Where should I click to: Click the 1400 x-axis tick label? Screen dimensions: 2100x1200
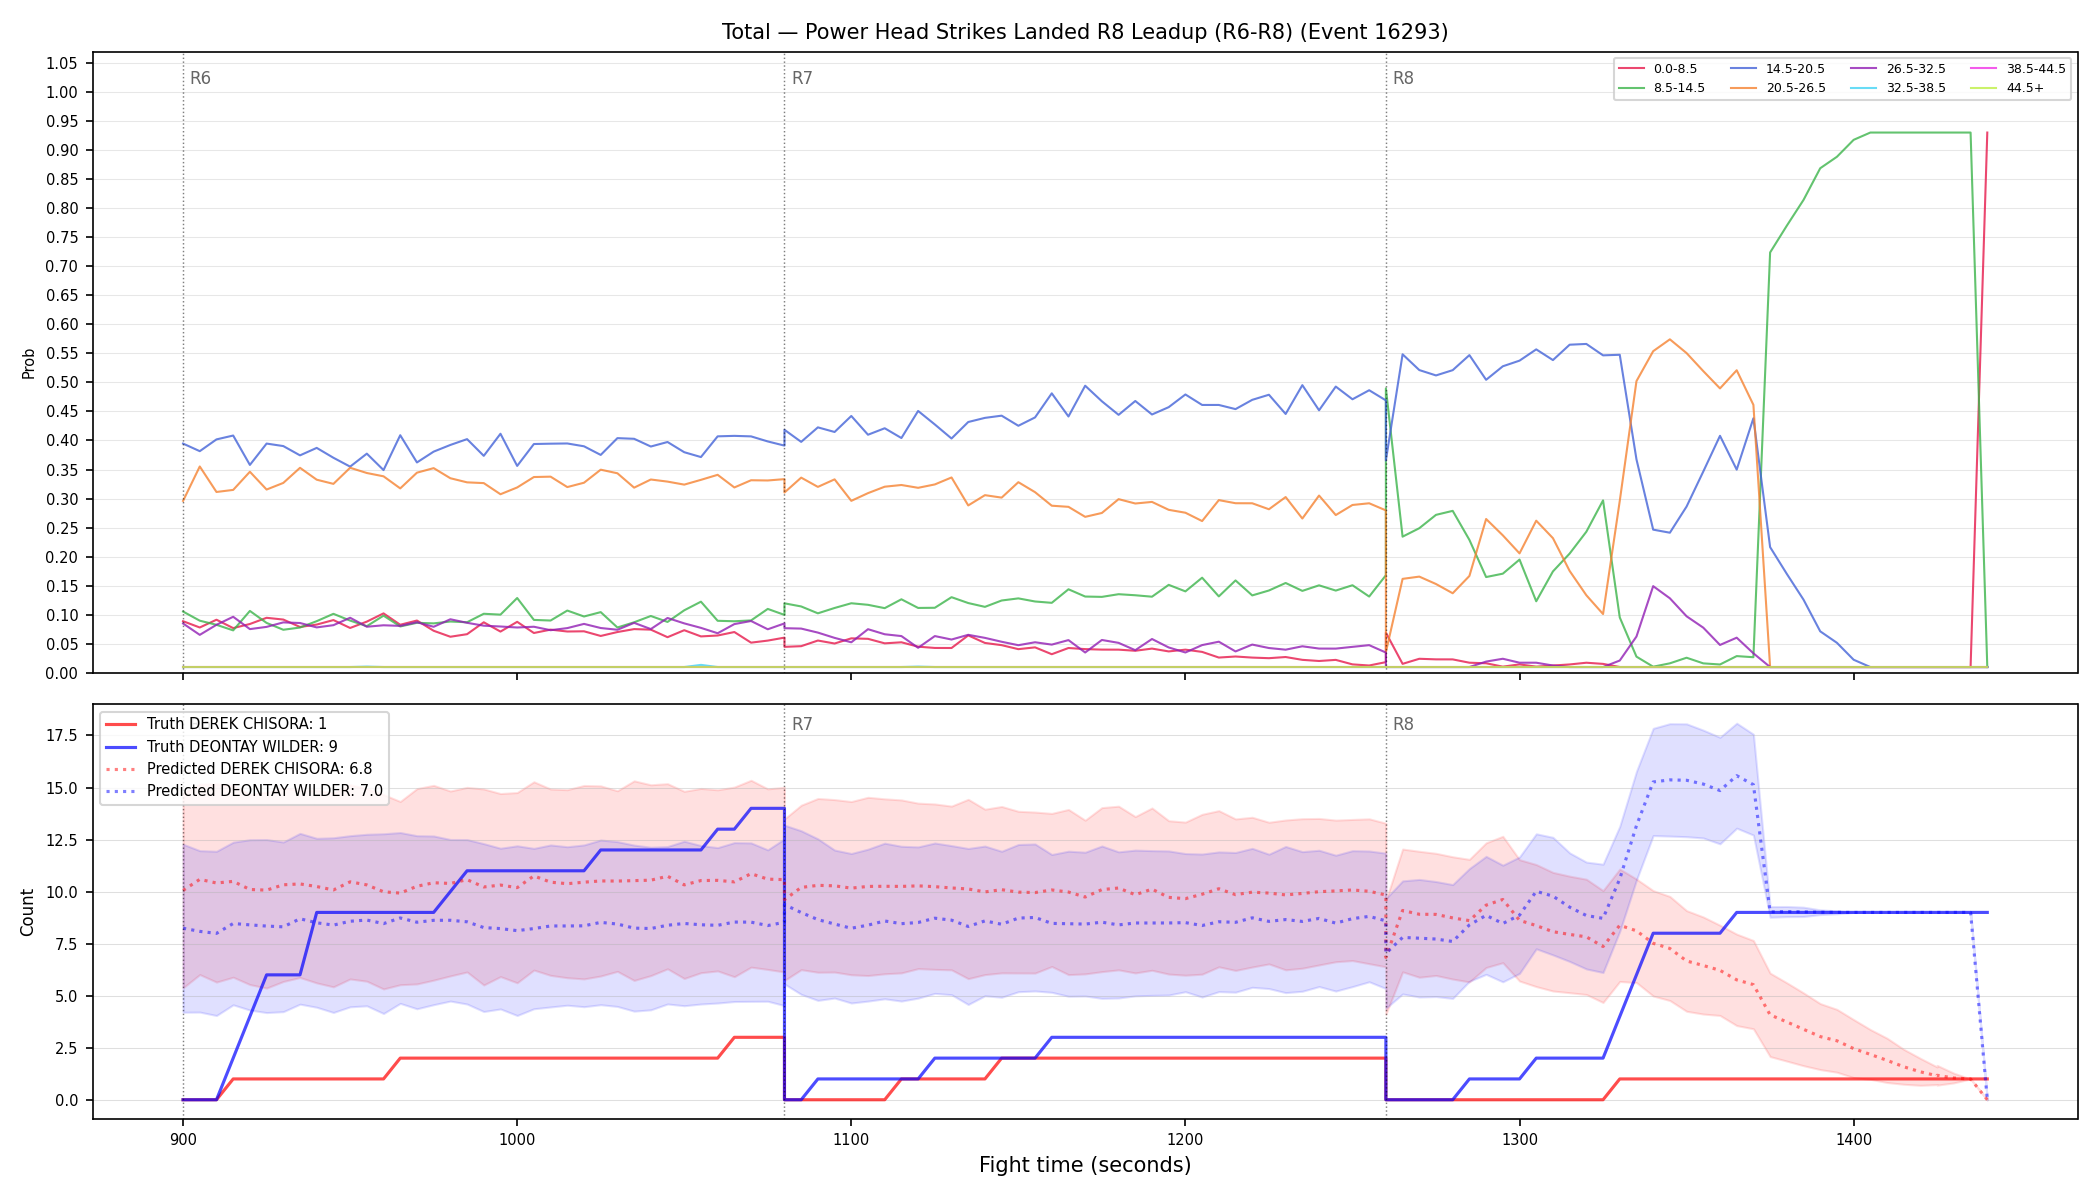(x=1853, y=1138)
